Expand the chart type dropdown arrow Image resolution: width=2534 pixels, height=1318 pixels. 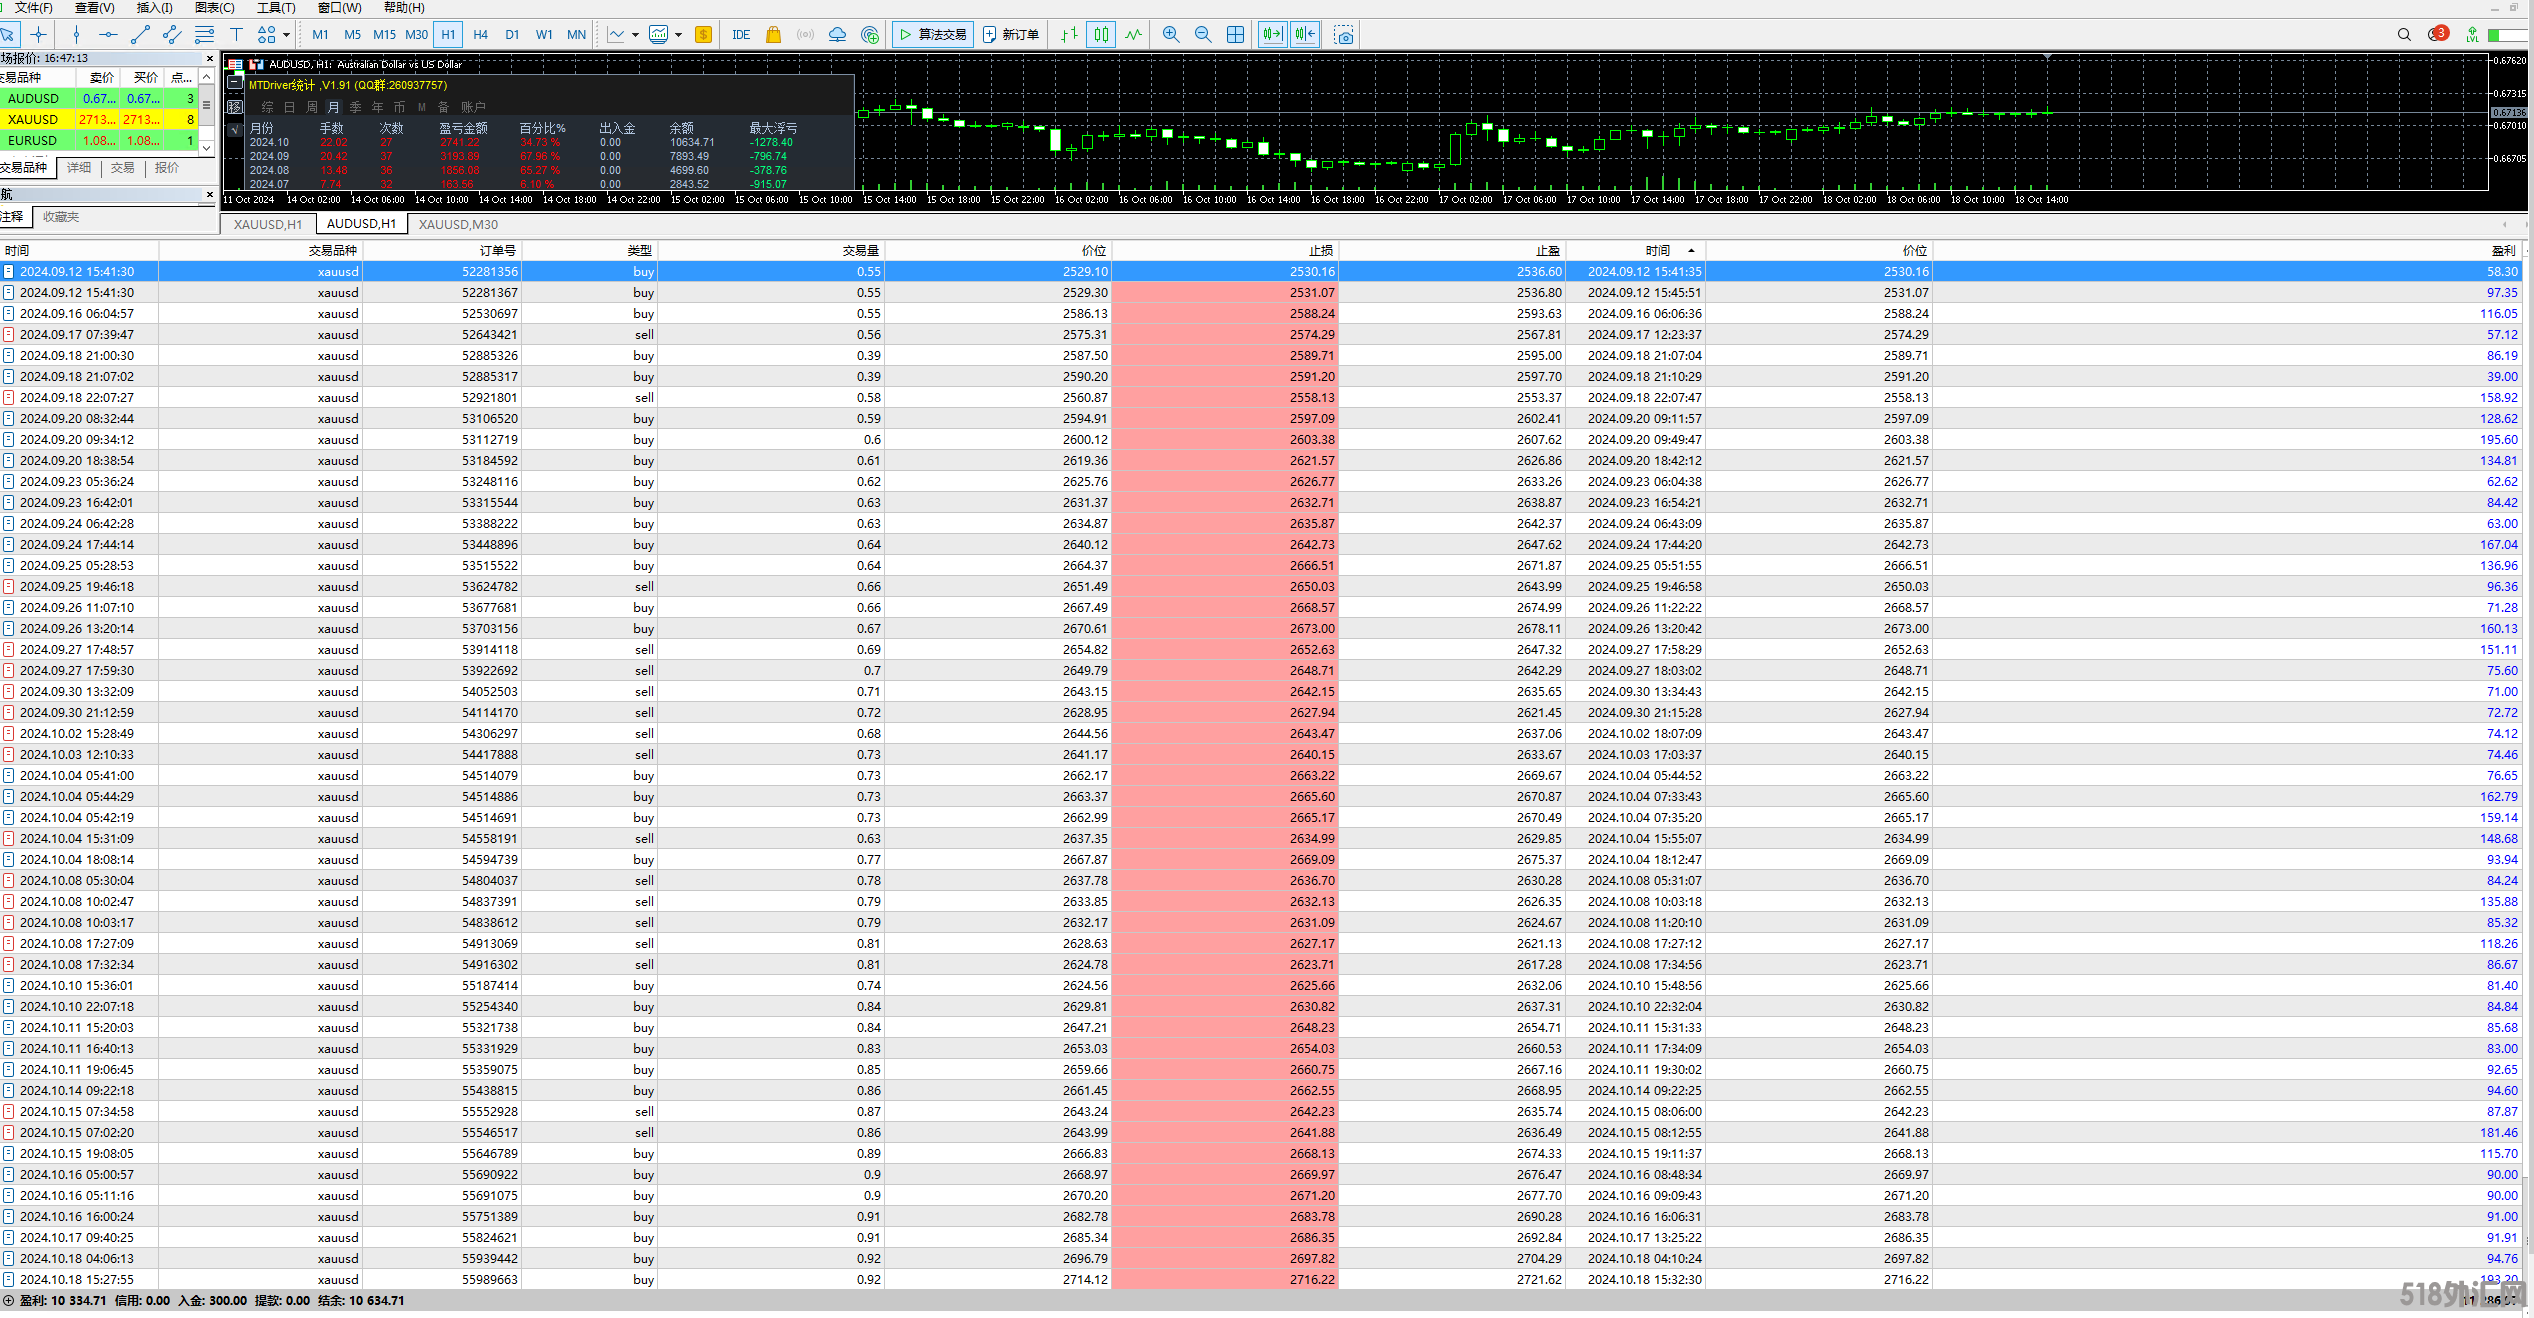(x=635, y=34)
